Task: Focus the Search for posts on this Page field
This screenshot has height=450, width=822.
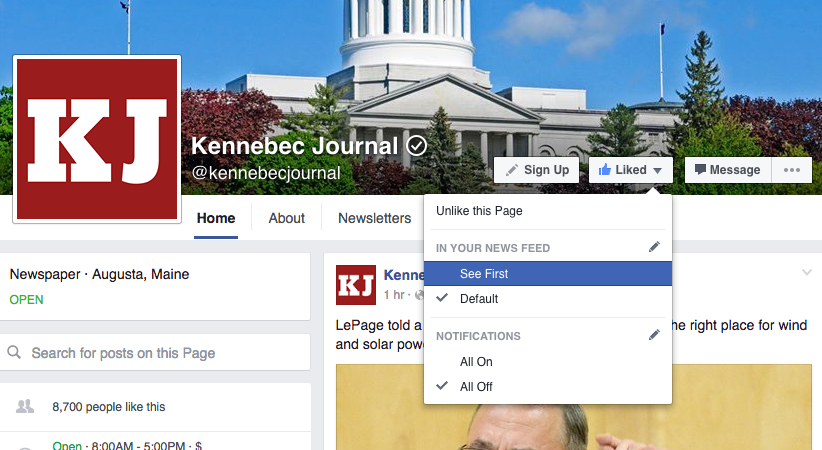Action: coord(160,353)
